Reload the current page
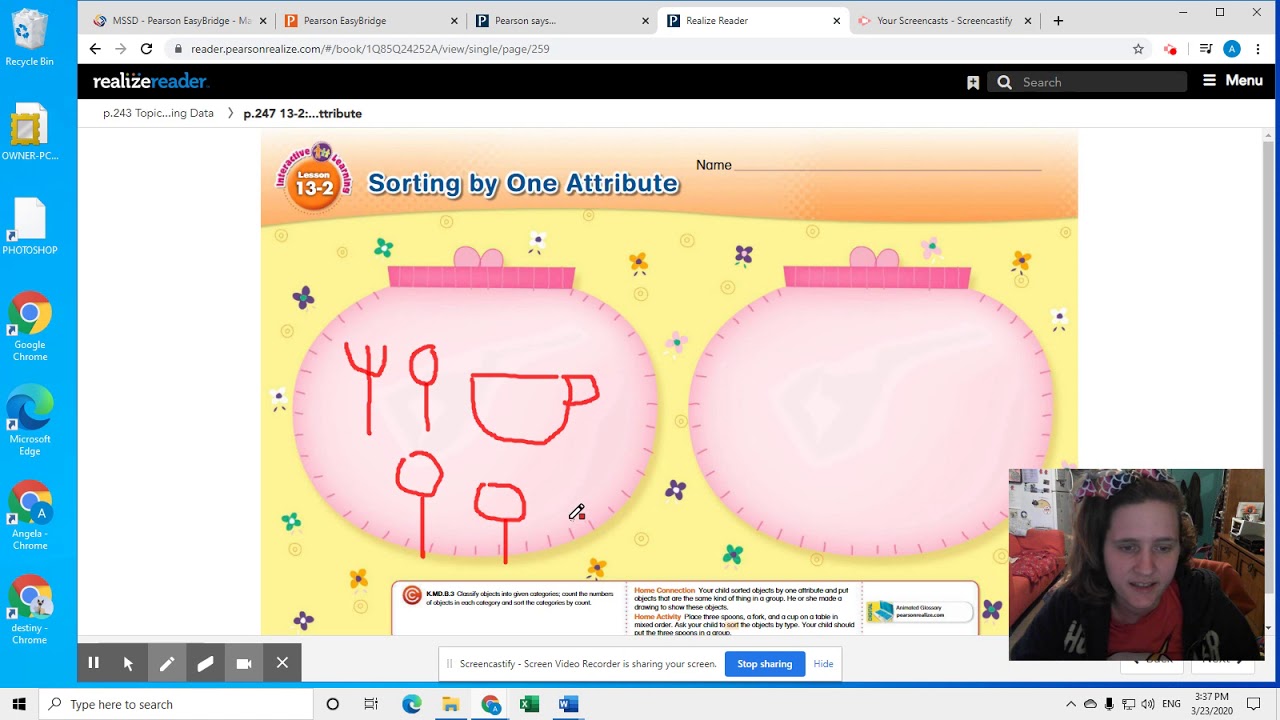This screenshot has width=1280, height=720. [146, 48]
